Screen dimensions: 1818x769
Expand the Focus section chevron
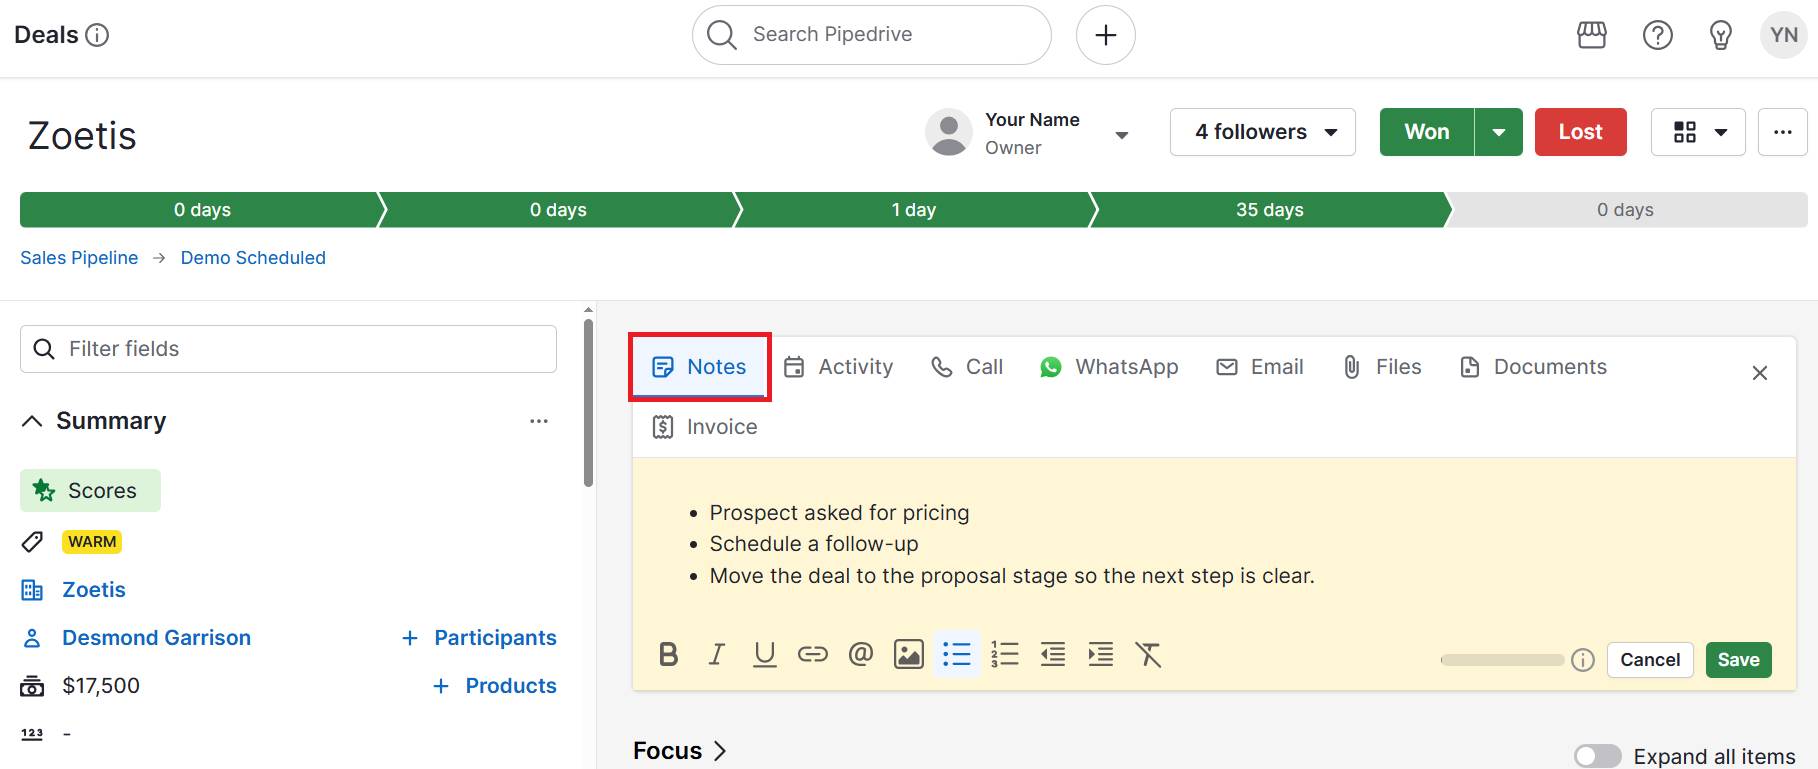[720, 751]
